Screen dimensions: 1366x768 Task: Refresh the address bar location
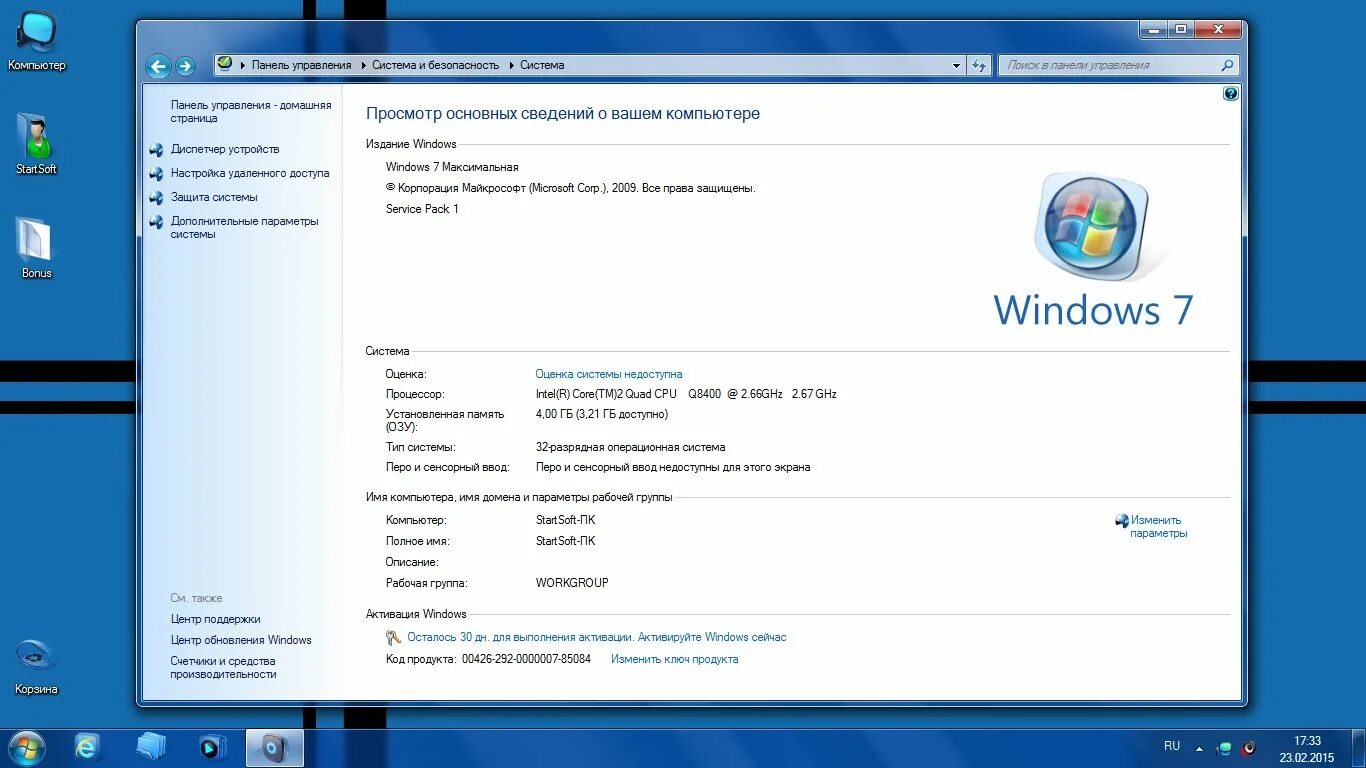pyautogui.click(x=979, y=65)
